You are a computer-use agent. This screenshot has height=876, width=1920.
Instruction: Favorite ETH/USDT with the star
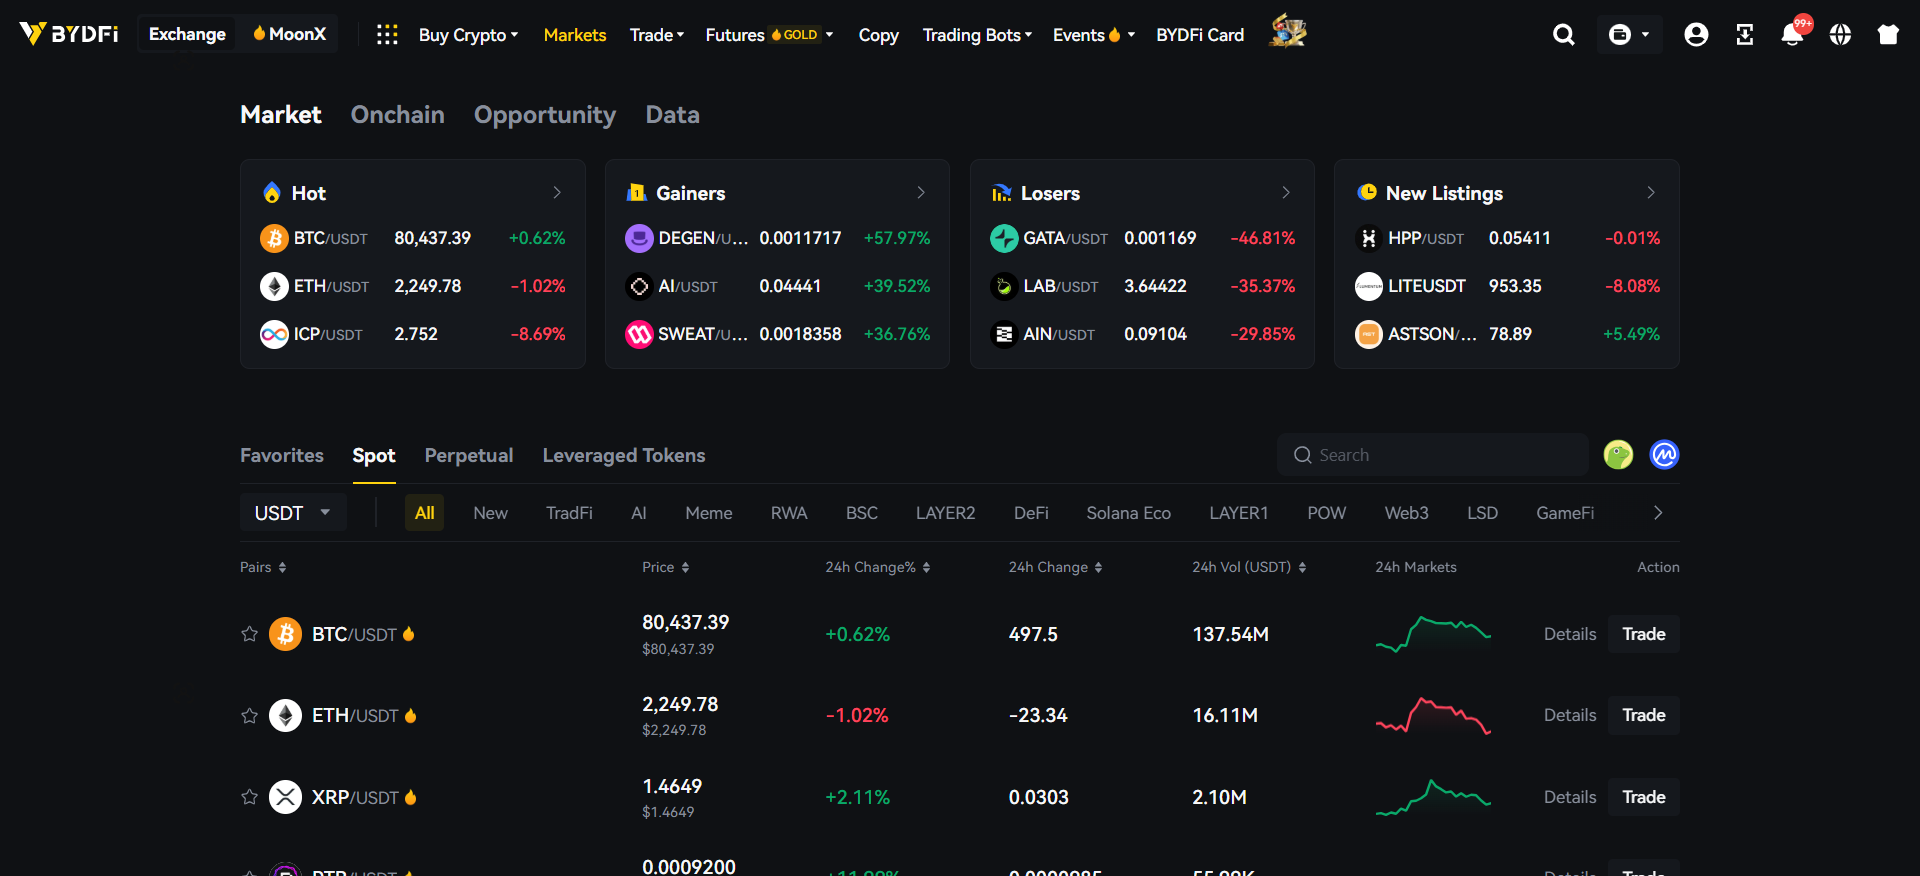[249, 716]
